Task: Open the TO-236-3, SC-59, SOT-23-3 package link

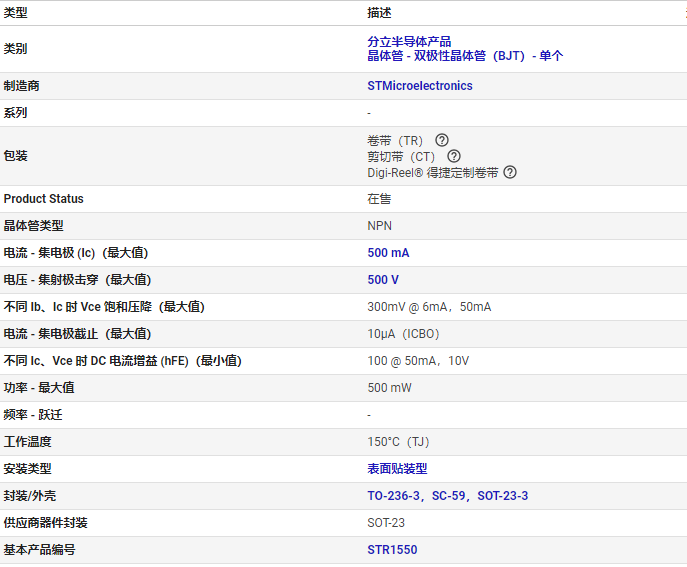Action: (x=448, y=496)
